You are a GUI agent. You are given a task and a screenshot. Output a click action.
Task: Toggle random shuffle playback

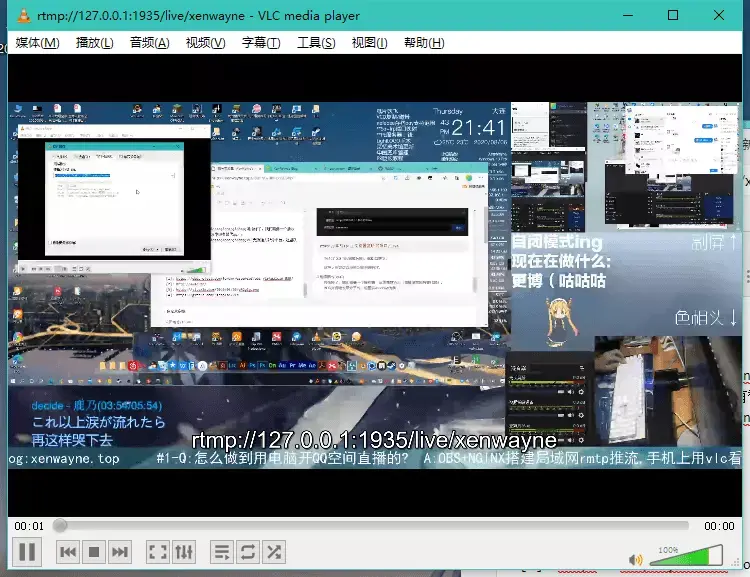[x=274, y=552]
